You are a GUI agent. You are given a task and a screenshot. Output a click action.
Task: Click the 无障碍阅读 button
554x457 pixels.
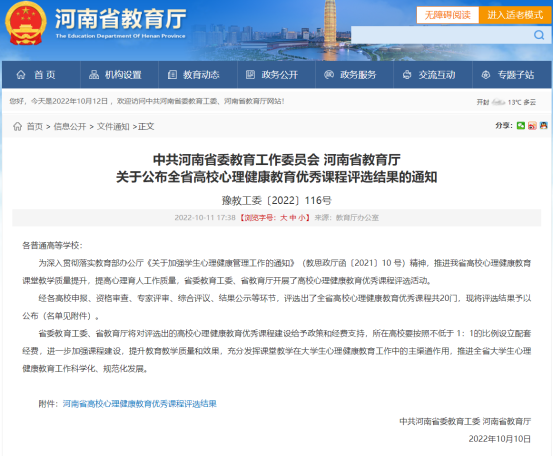click(448, 15)
